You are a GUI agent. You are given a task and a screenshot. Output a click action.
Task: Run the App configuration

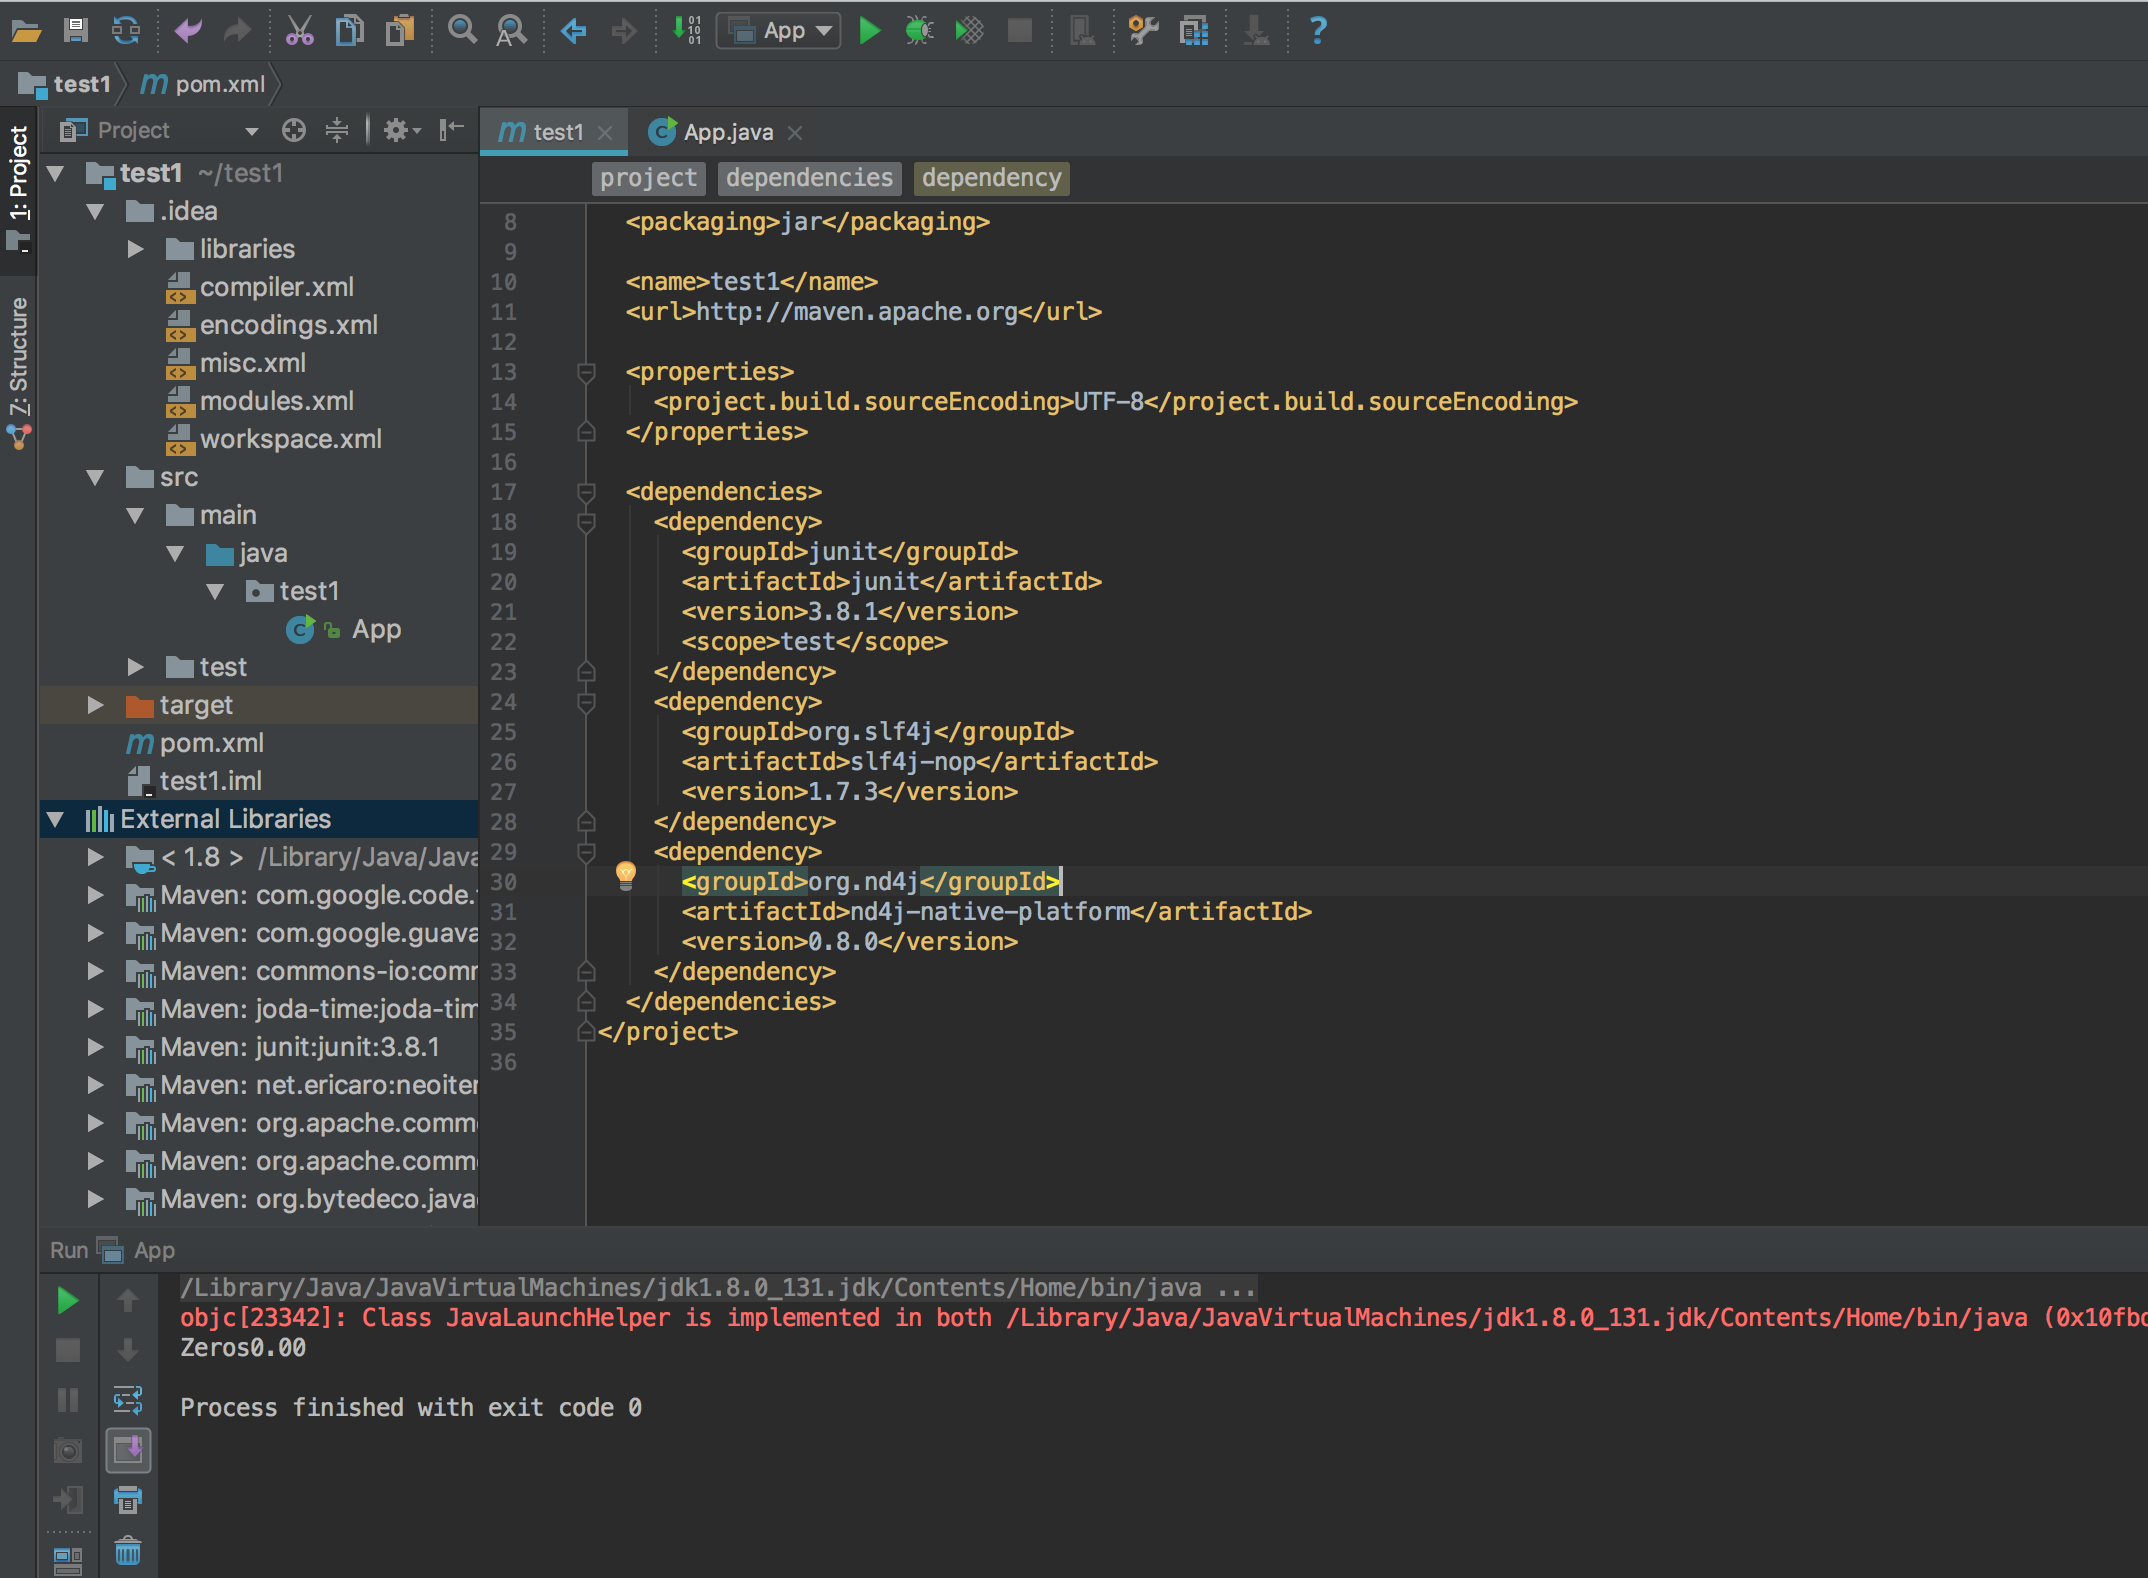(x=868, y=30)
